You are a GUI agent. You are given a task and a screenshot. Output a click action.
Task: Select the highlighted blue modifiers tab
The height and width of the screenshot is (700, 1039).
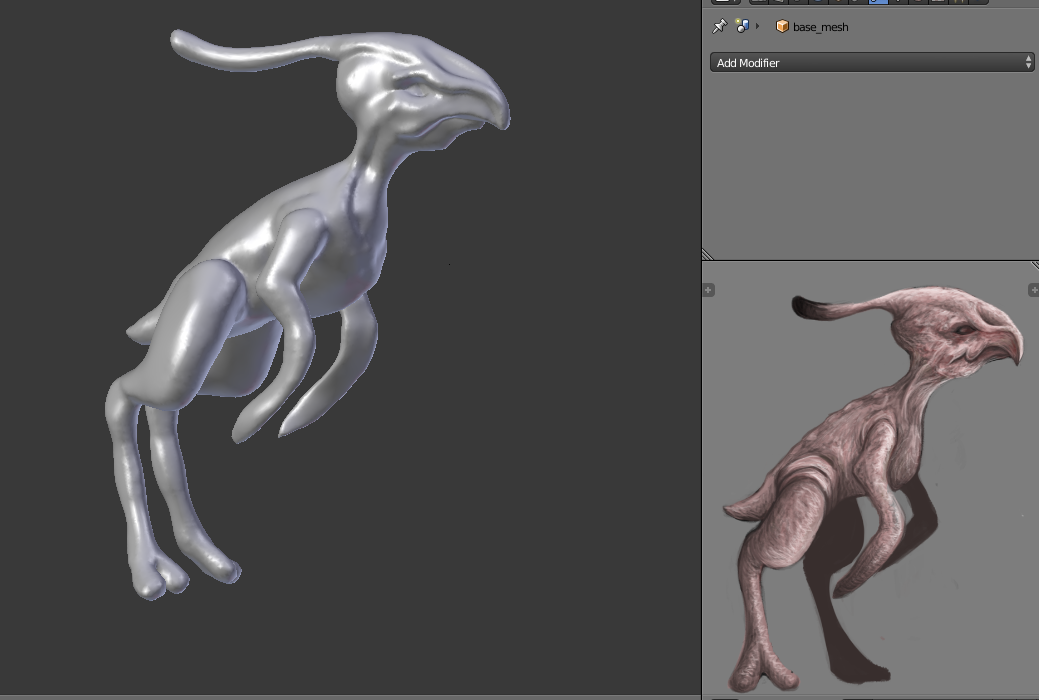878,2
